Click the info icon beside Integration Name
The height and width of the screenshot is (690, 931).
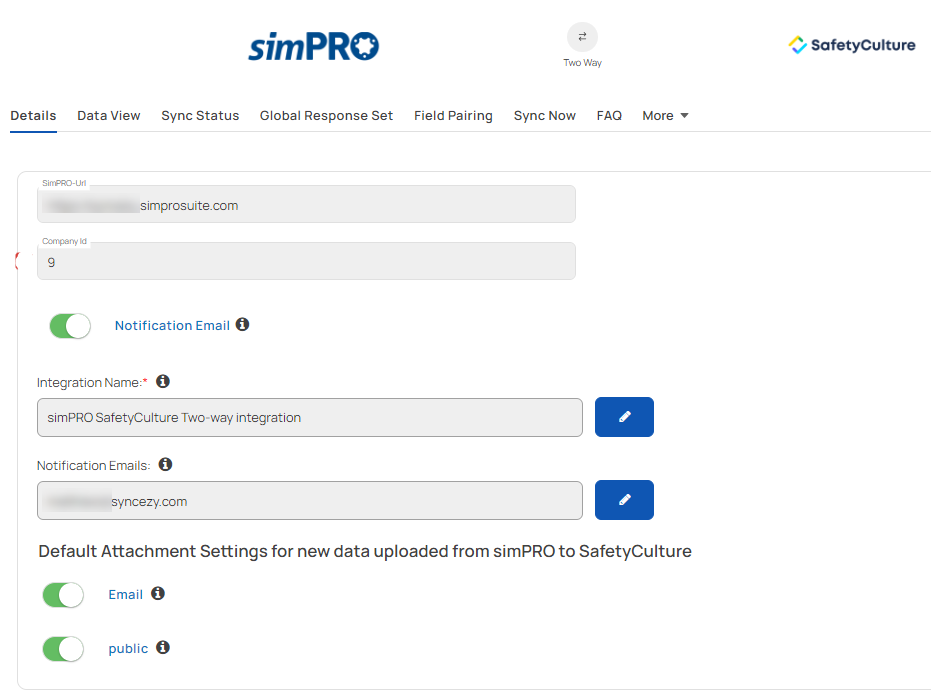click(163, 381)
